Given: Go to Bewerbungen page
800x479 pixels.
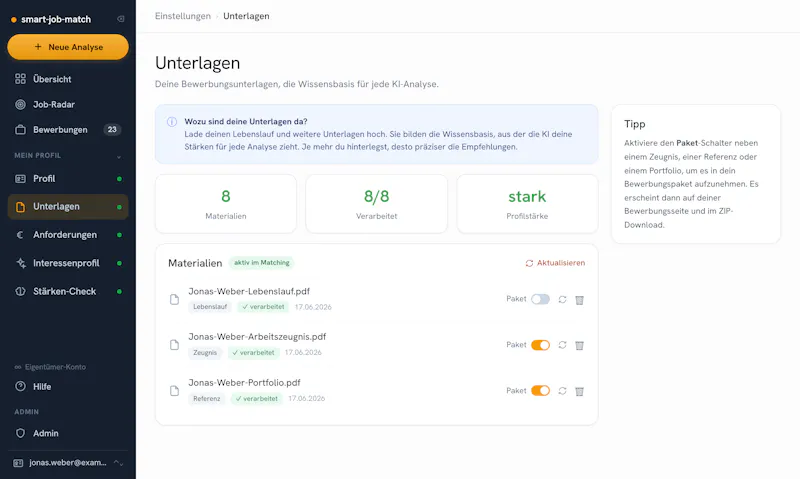Looking at the screenshot, I should pos(68,130).
